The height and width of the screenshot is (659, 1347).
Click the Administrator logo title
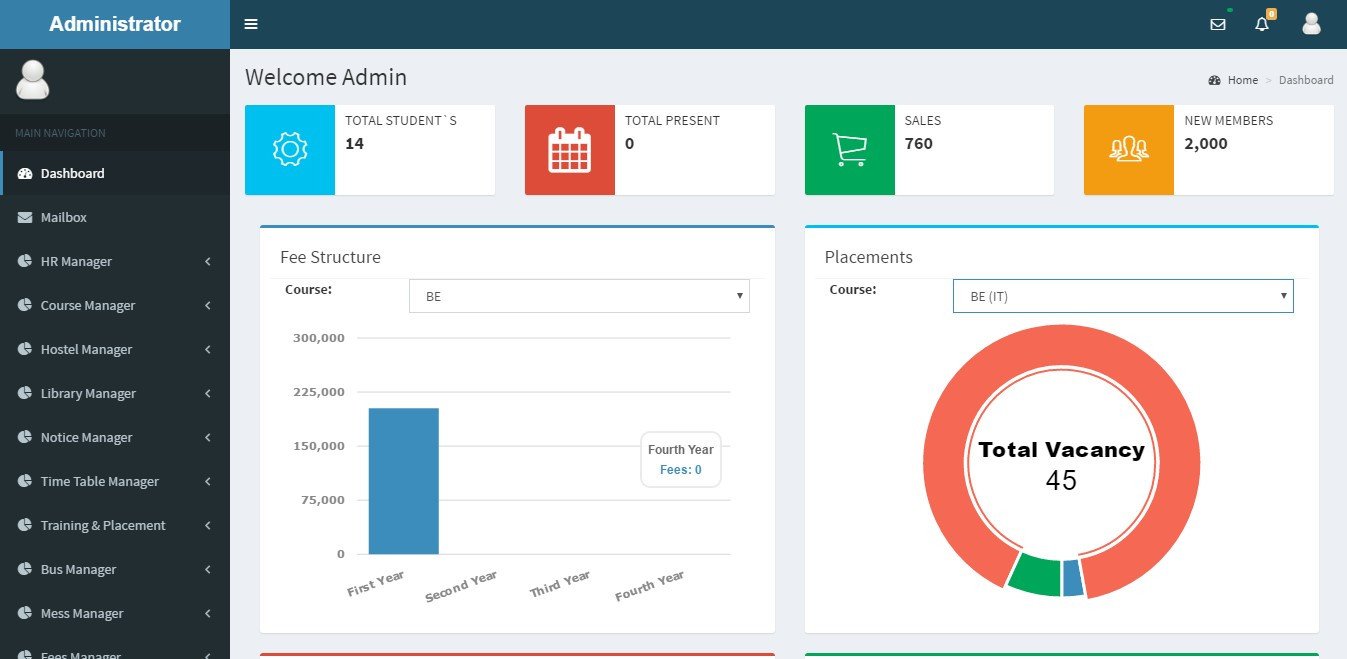pos(115,24)
